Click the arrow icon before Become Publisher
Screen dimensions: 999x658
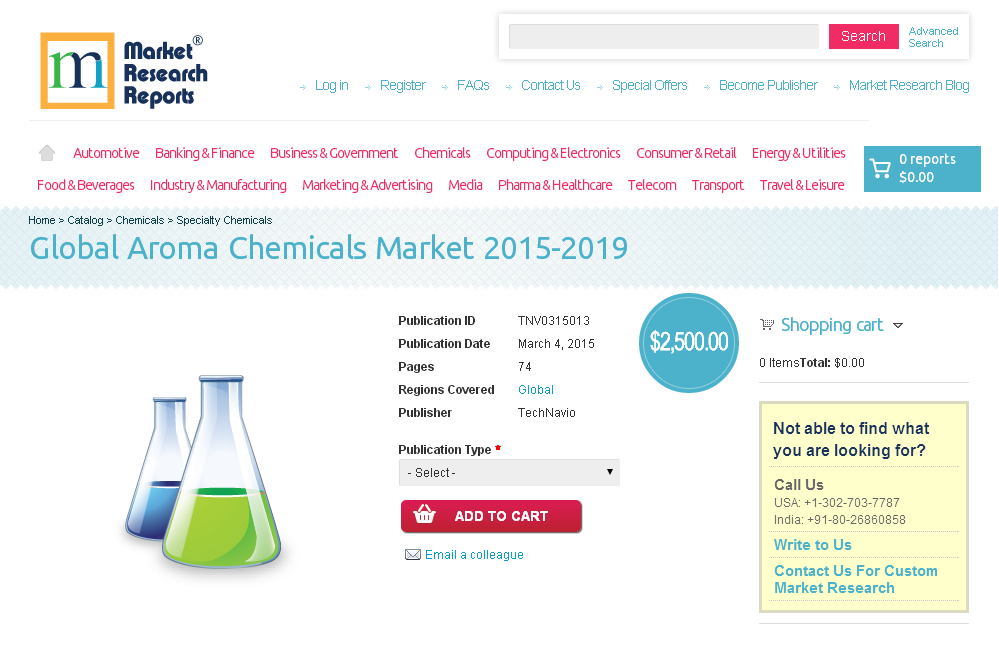pyautogui.click(x=709, y=87)
